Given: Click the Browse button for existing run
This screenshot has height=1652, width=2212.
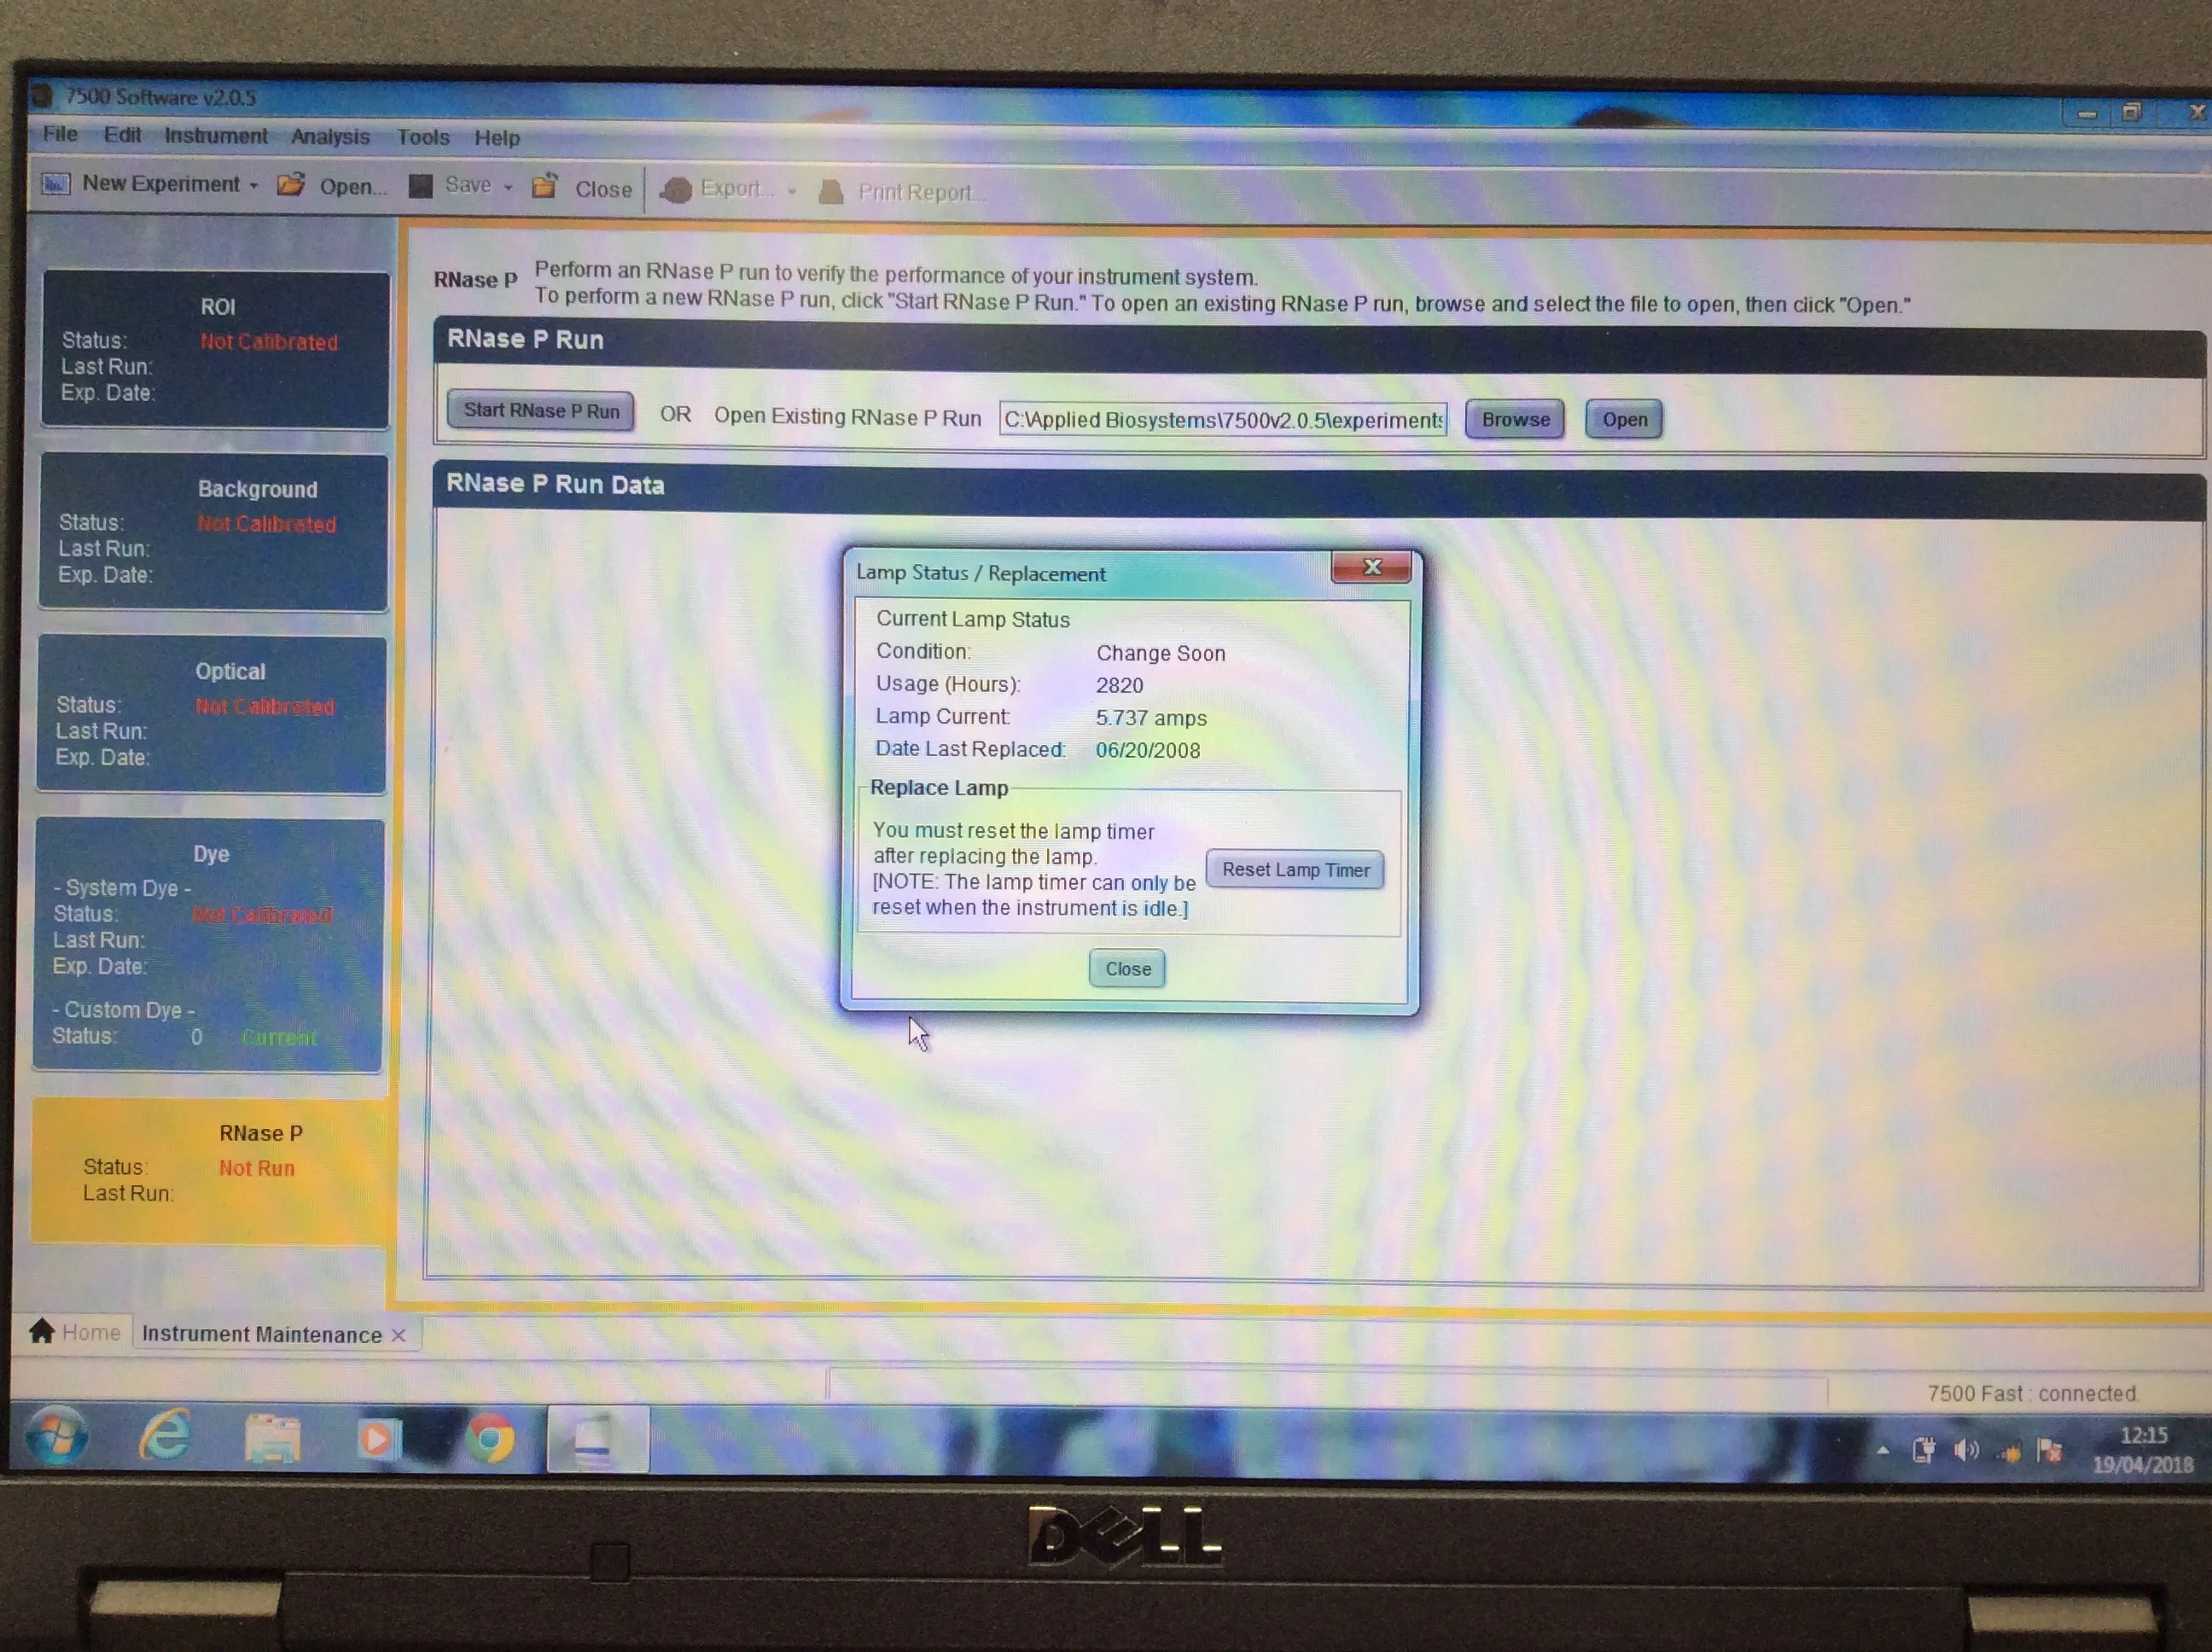Looking at the screenshot, I should click(1515, 418).
